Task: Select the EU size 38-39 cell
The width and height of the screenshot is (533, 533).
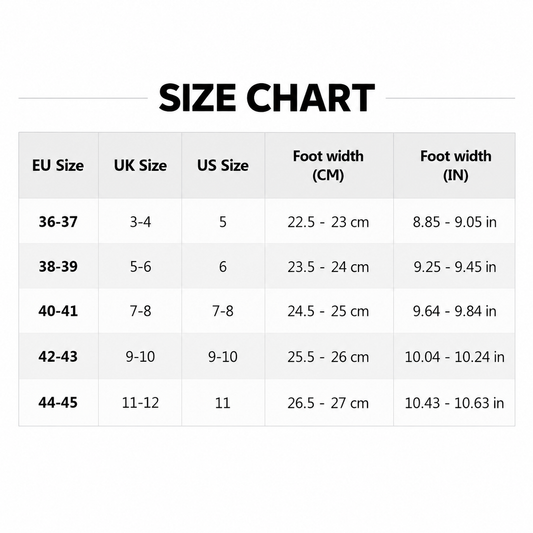Action: point(58,266)
